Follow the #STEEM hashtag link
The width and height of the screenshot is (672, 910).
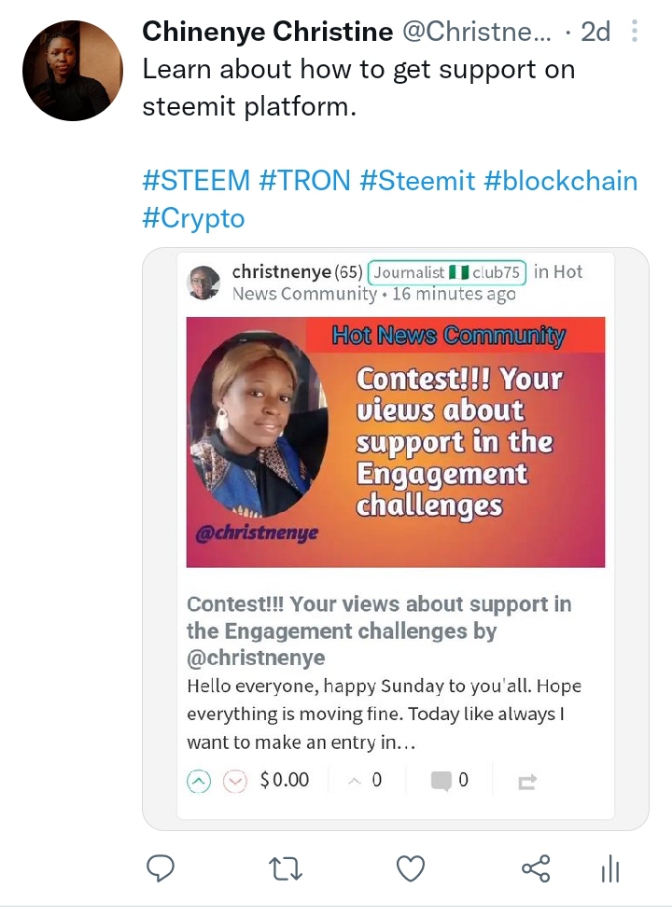coord(196,180)
